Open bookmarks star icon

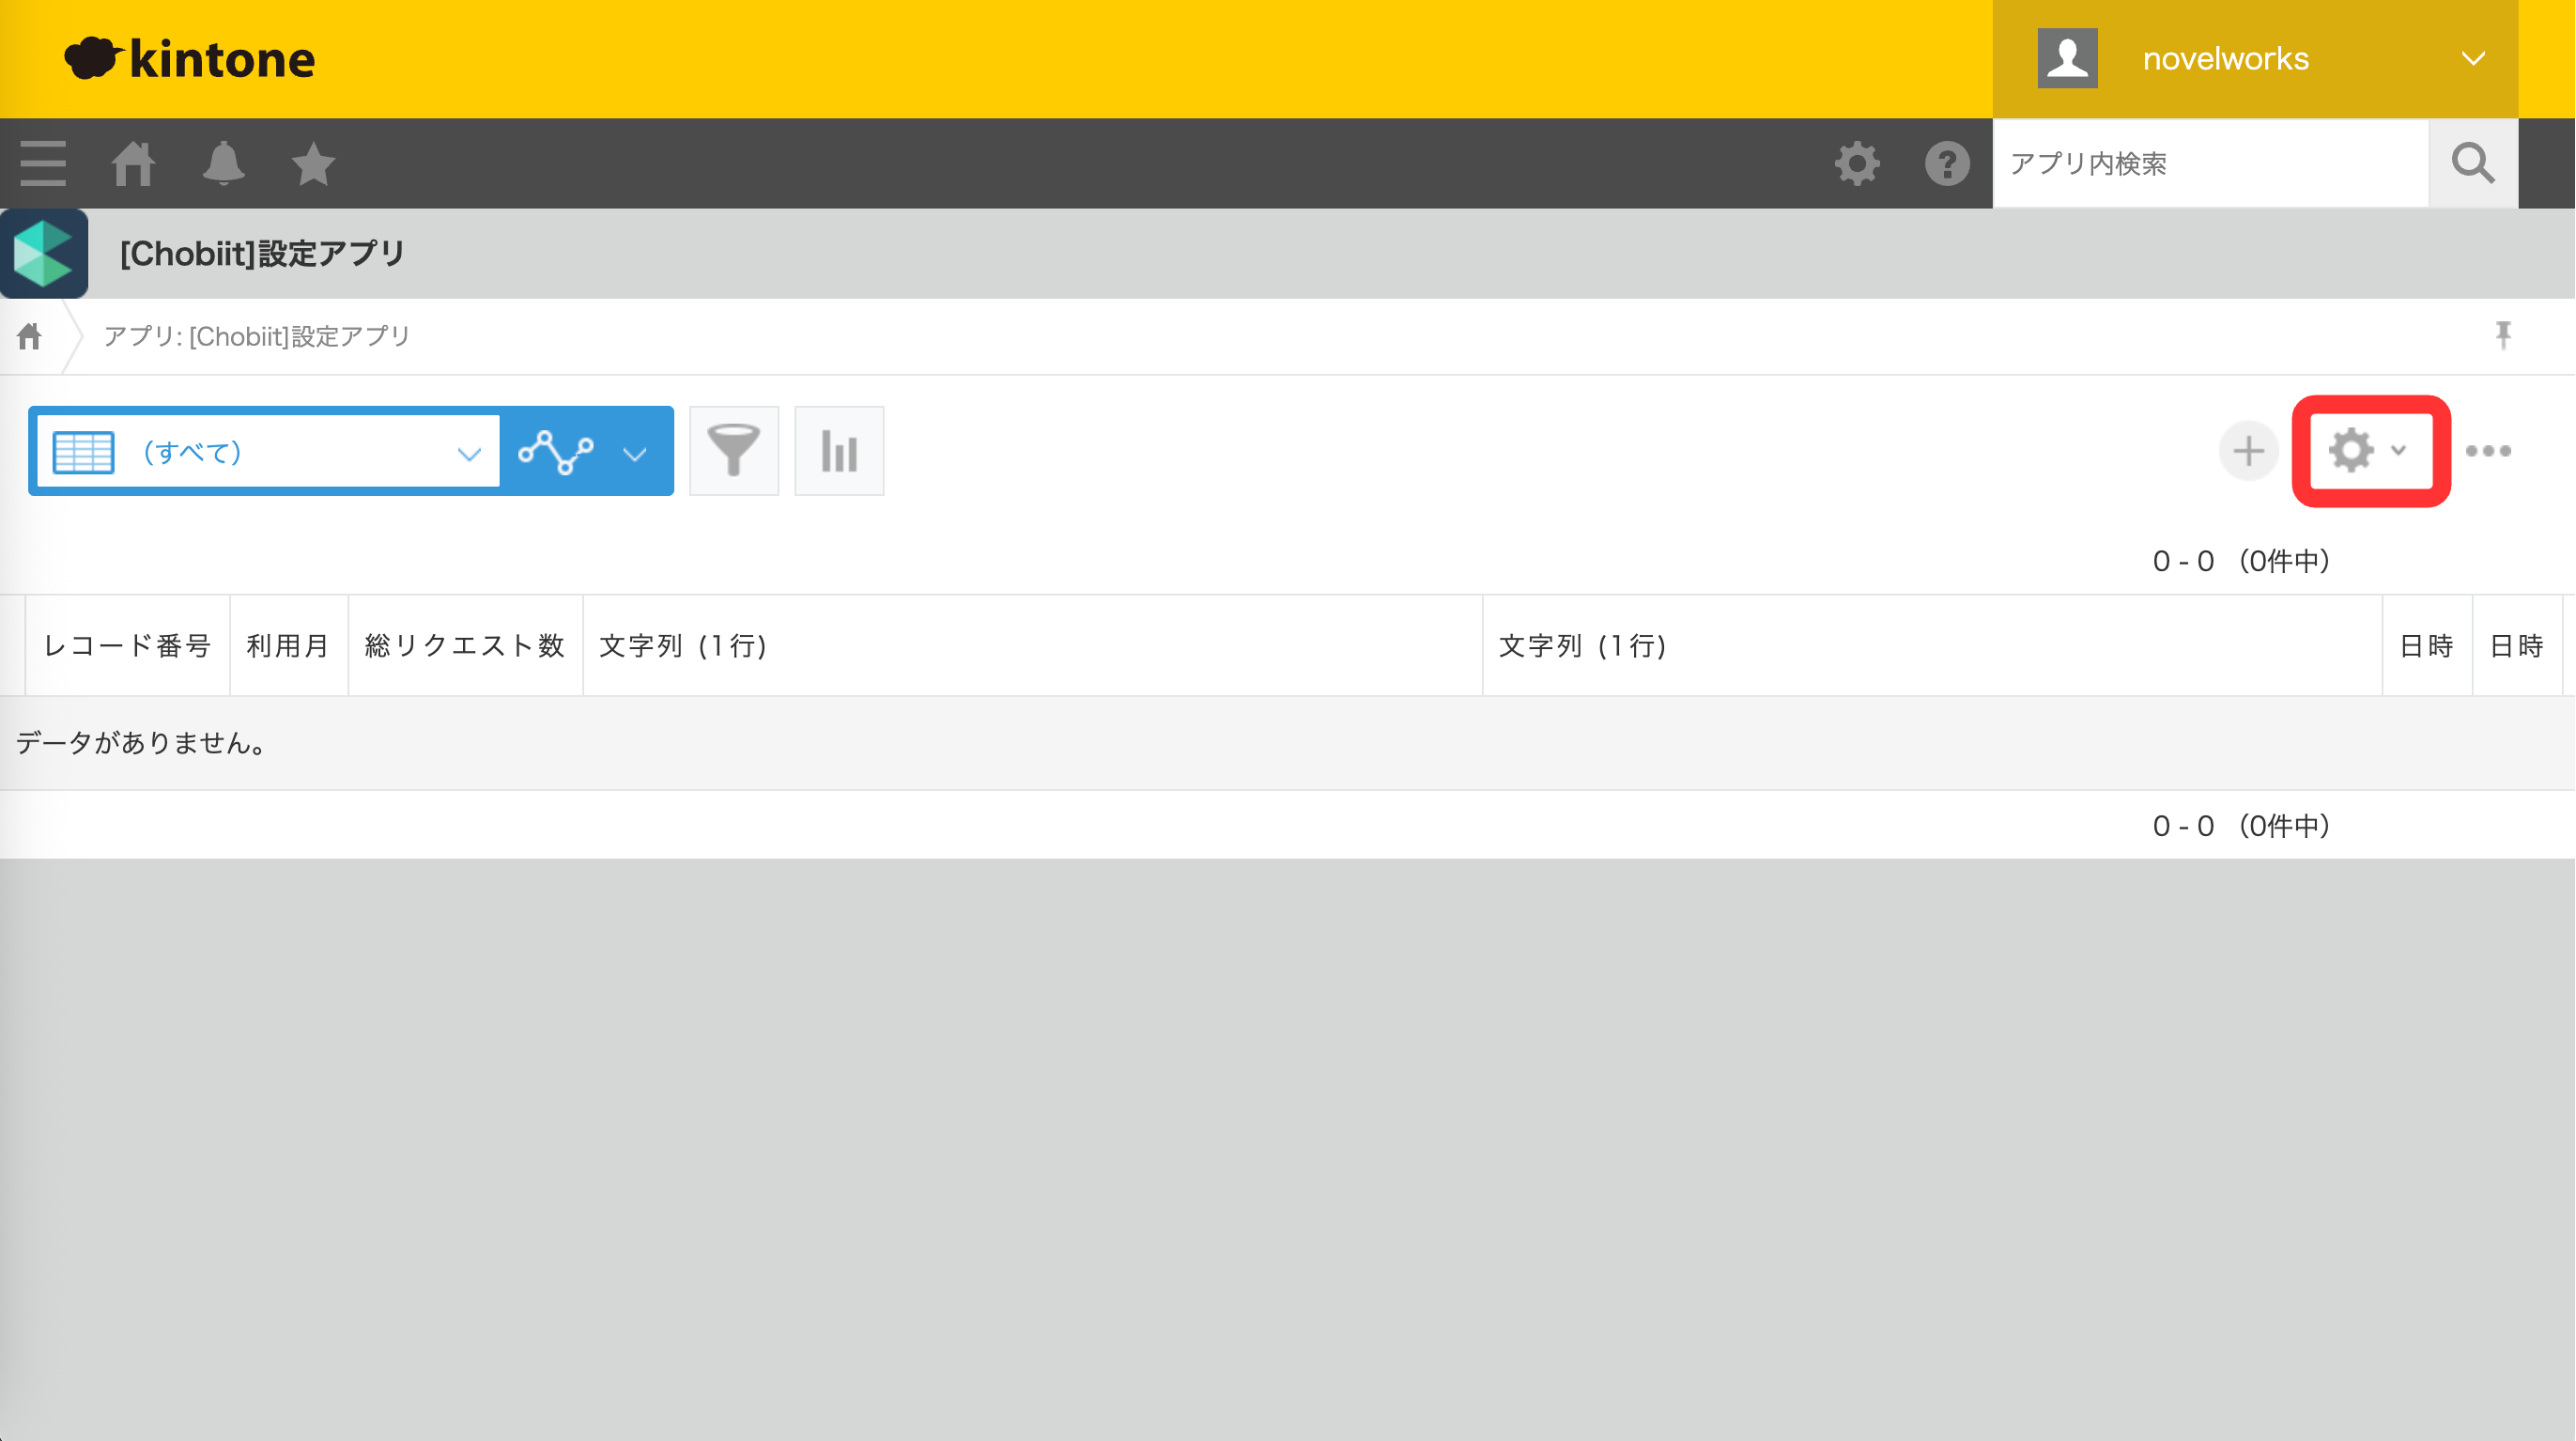tap(313, 164)
